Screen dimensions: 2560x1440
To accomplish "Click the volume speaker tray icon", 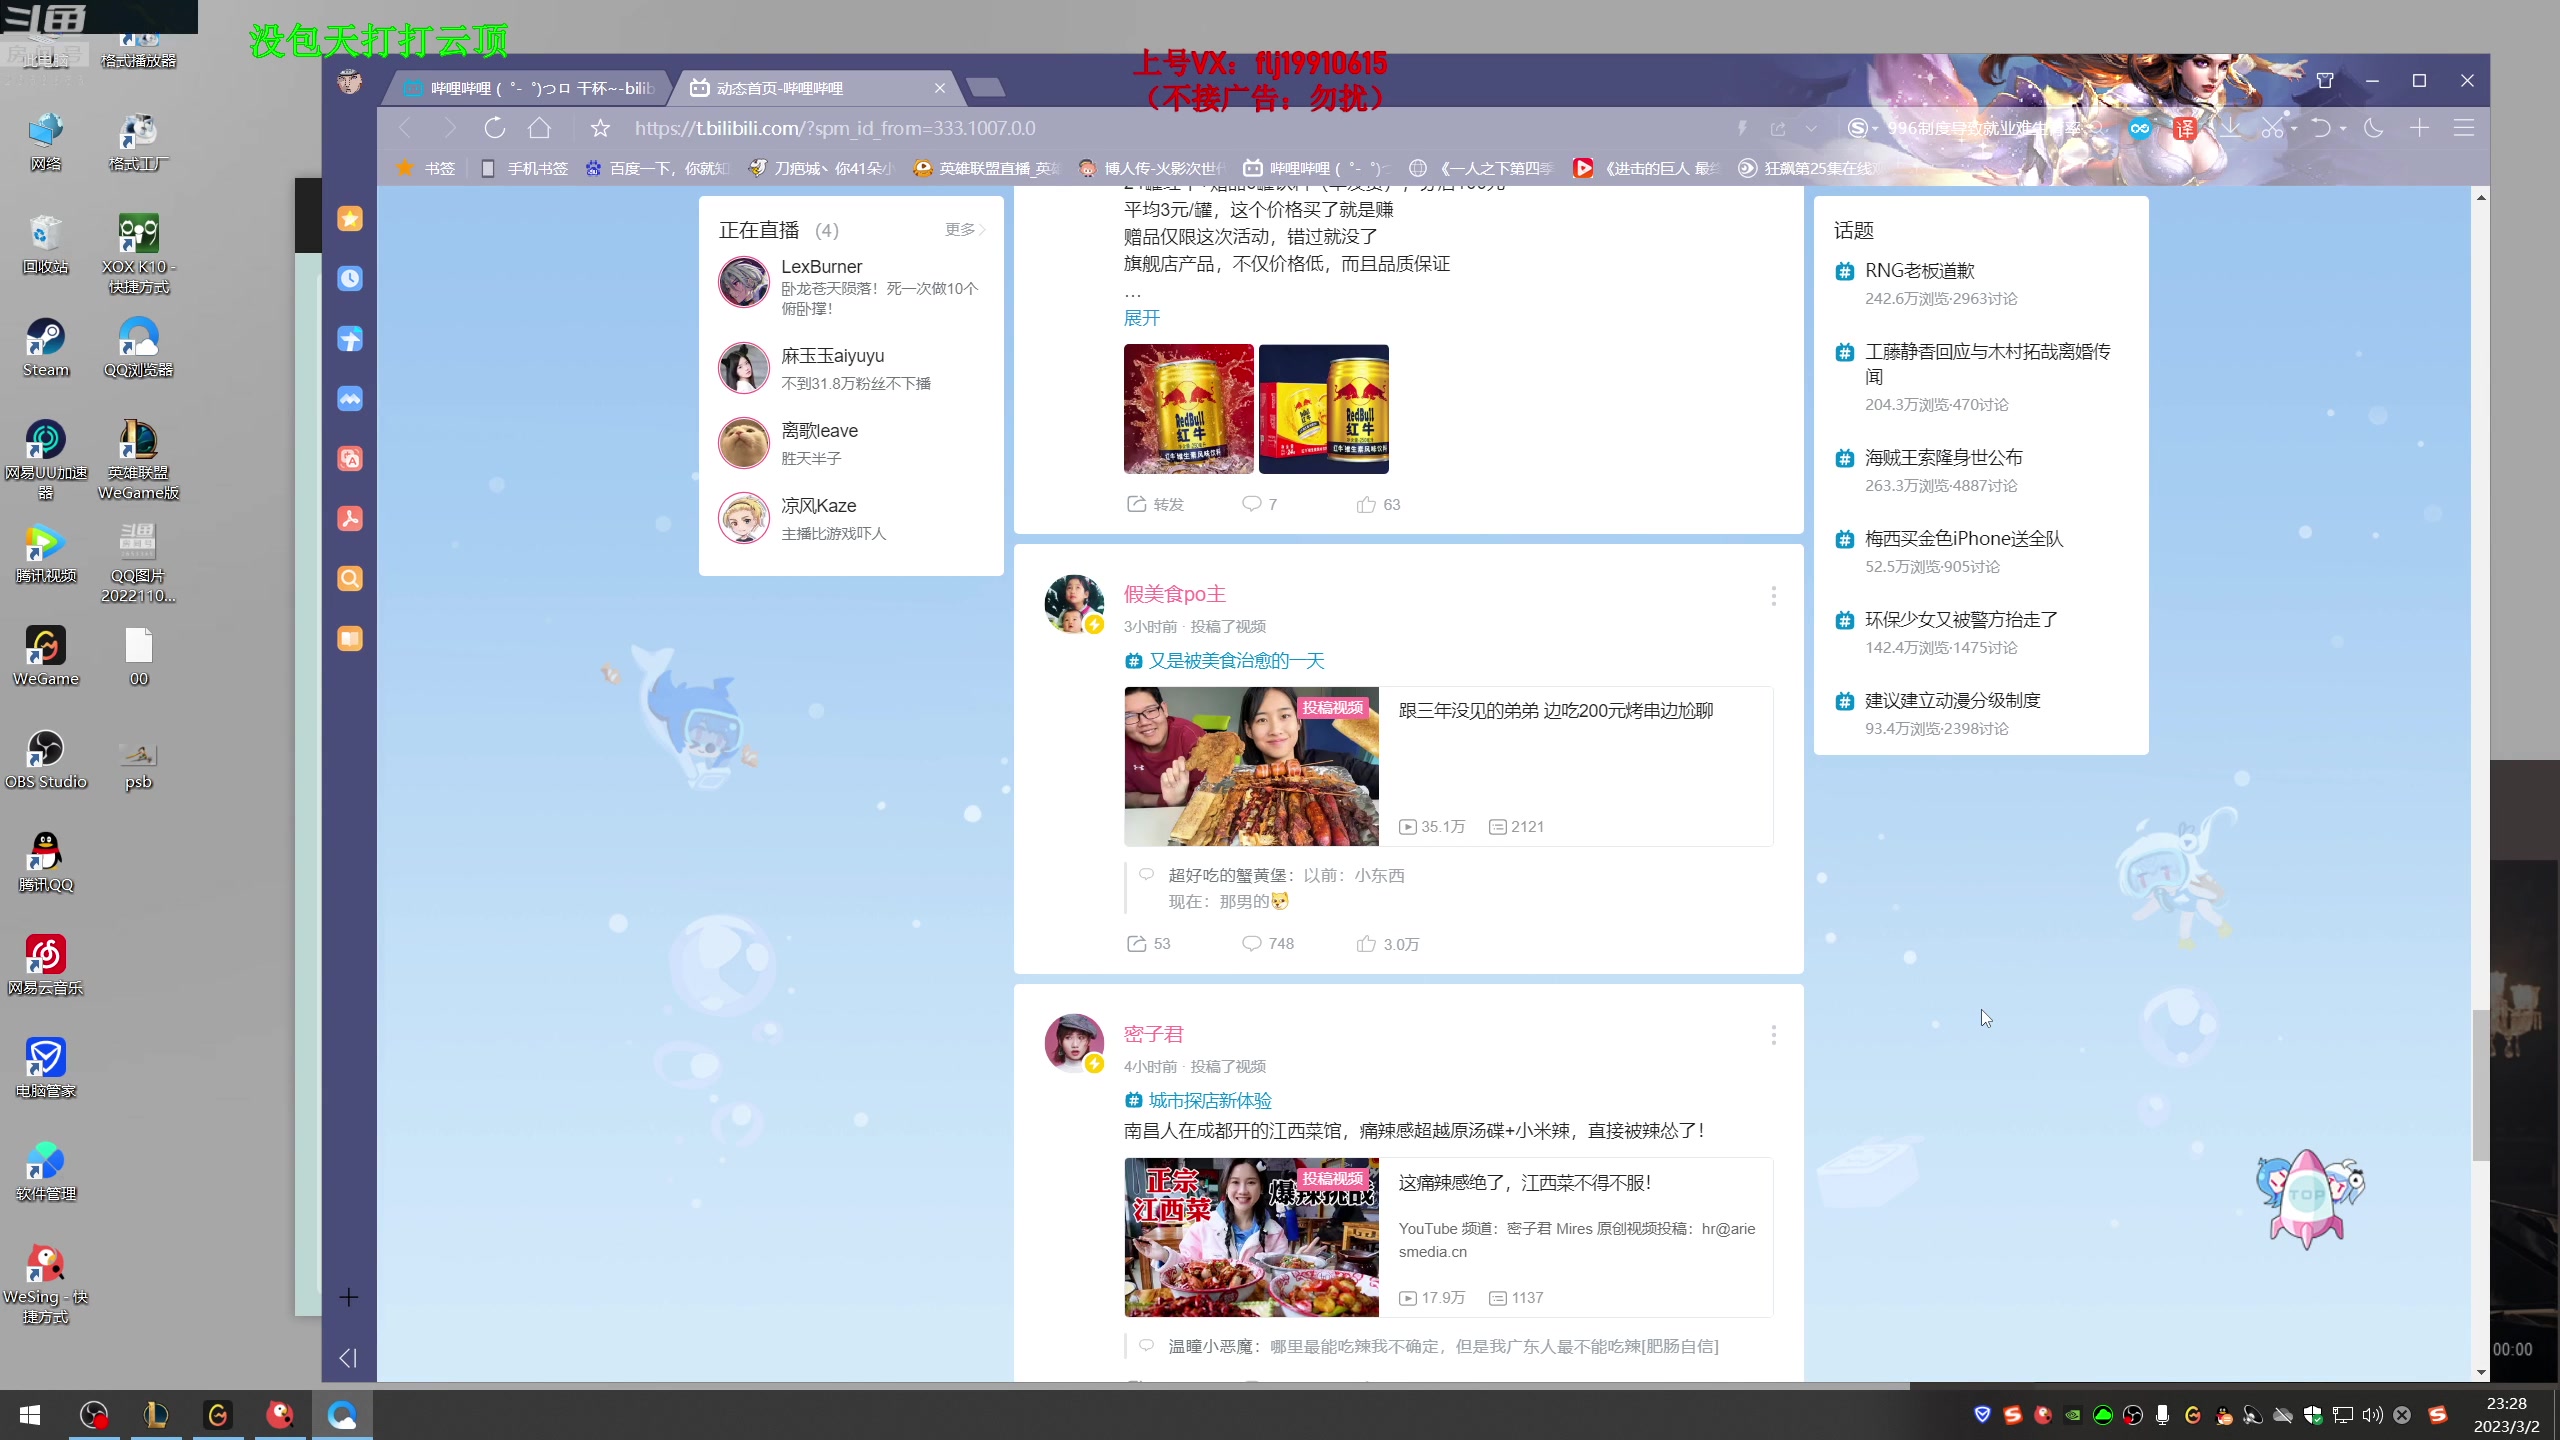I will coord(2372,1415).
